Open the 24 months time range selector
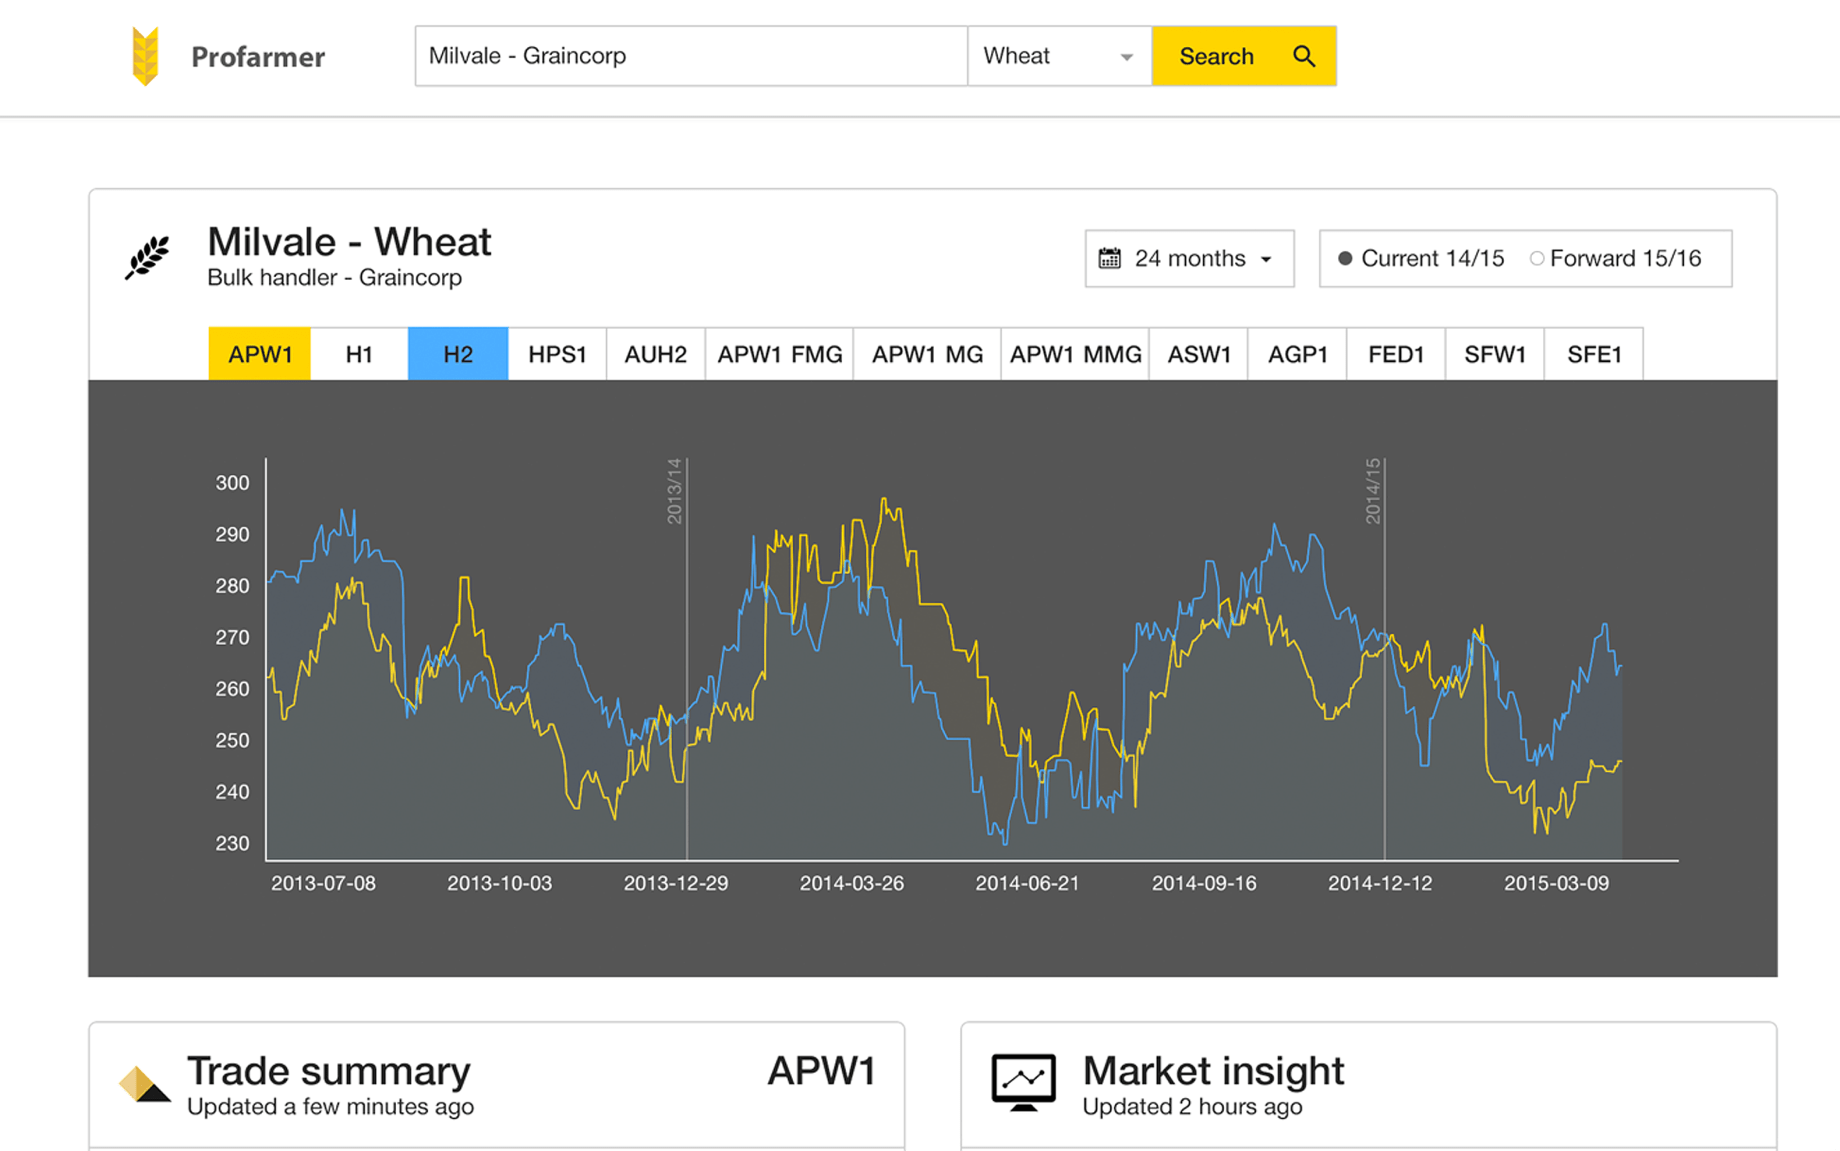This screenshot has width=1840, height=1151. click(1188, 257)
